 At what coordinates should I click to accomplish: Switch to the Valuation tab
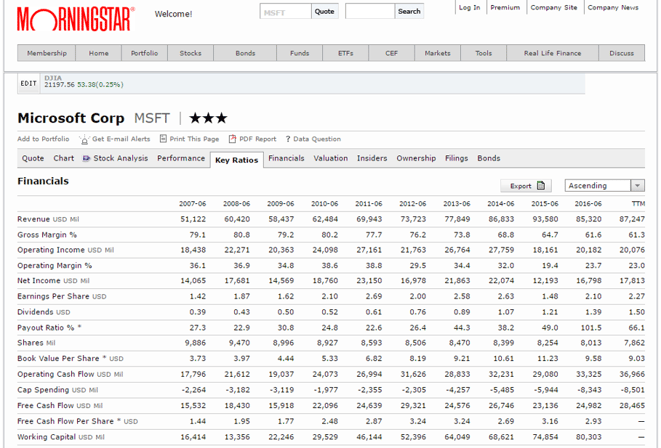click(330, 158)
